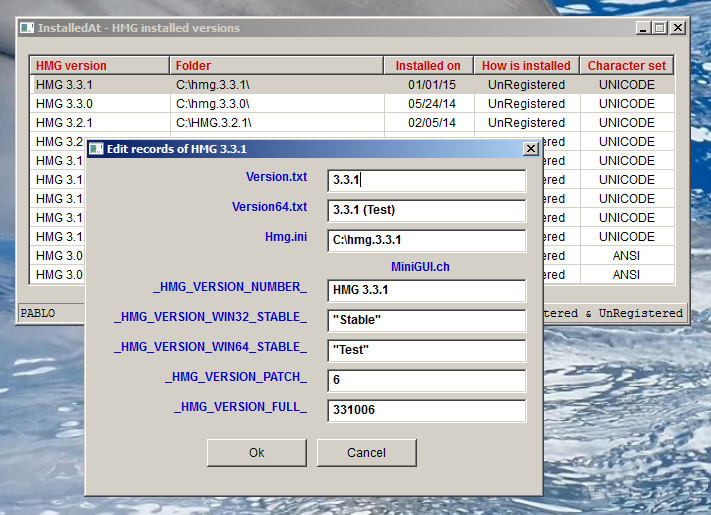Click How is installed column header
The image size is (711, 515).
tap(526, 66)
